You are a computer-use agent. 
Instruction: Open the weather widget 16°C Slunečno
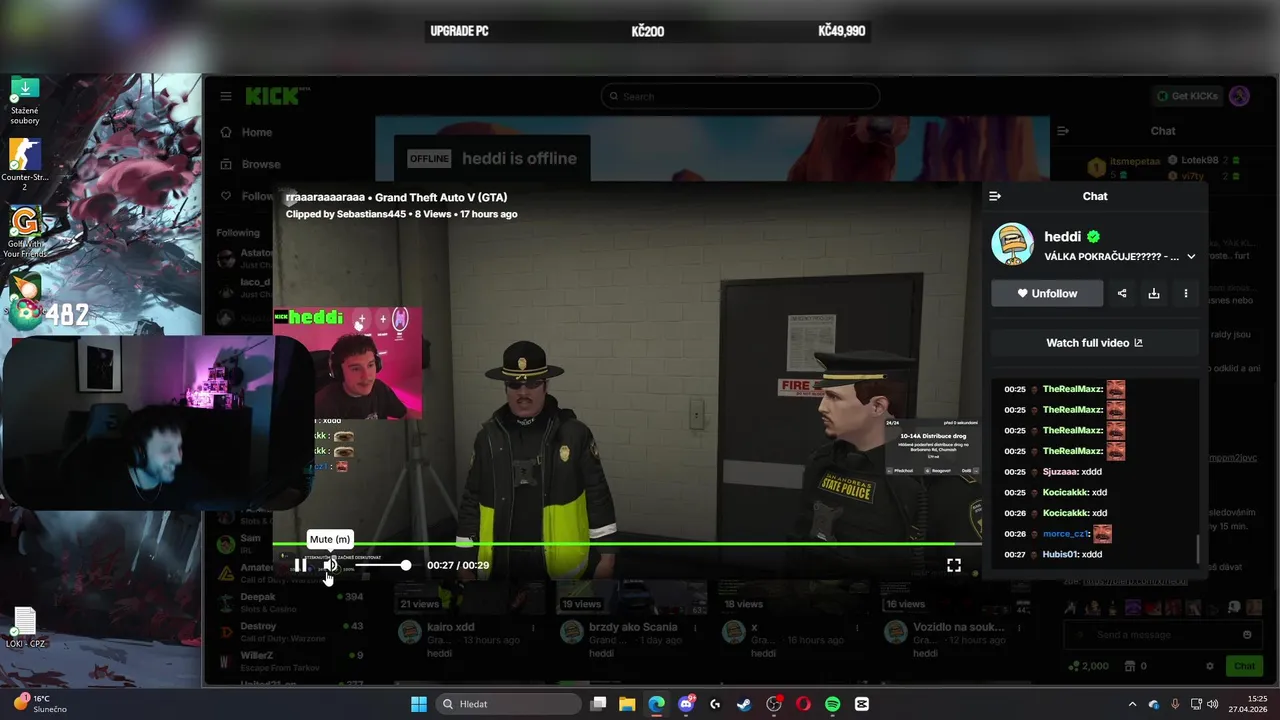(40, 703)
